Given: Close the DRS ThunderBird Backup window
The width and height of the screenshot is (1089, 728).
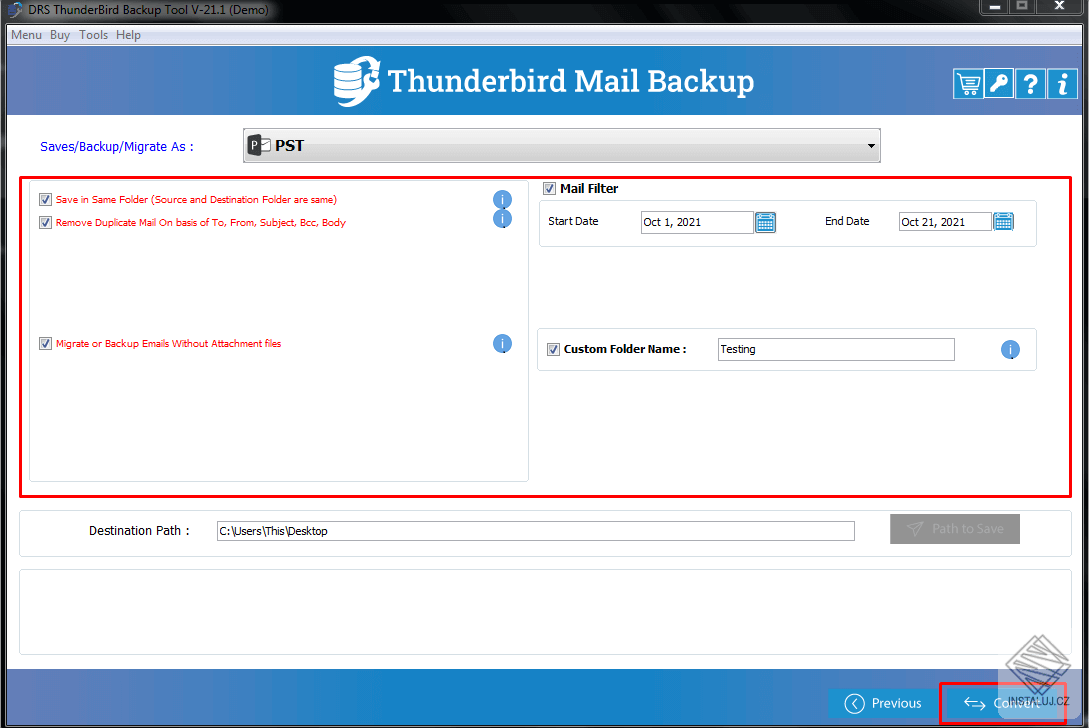Looking at the screenshot, I should (x=1059, y=6).
